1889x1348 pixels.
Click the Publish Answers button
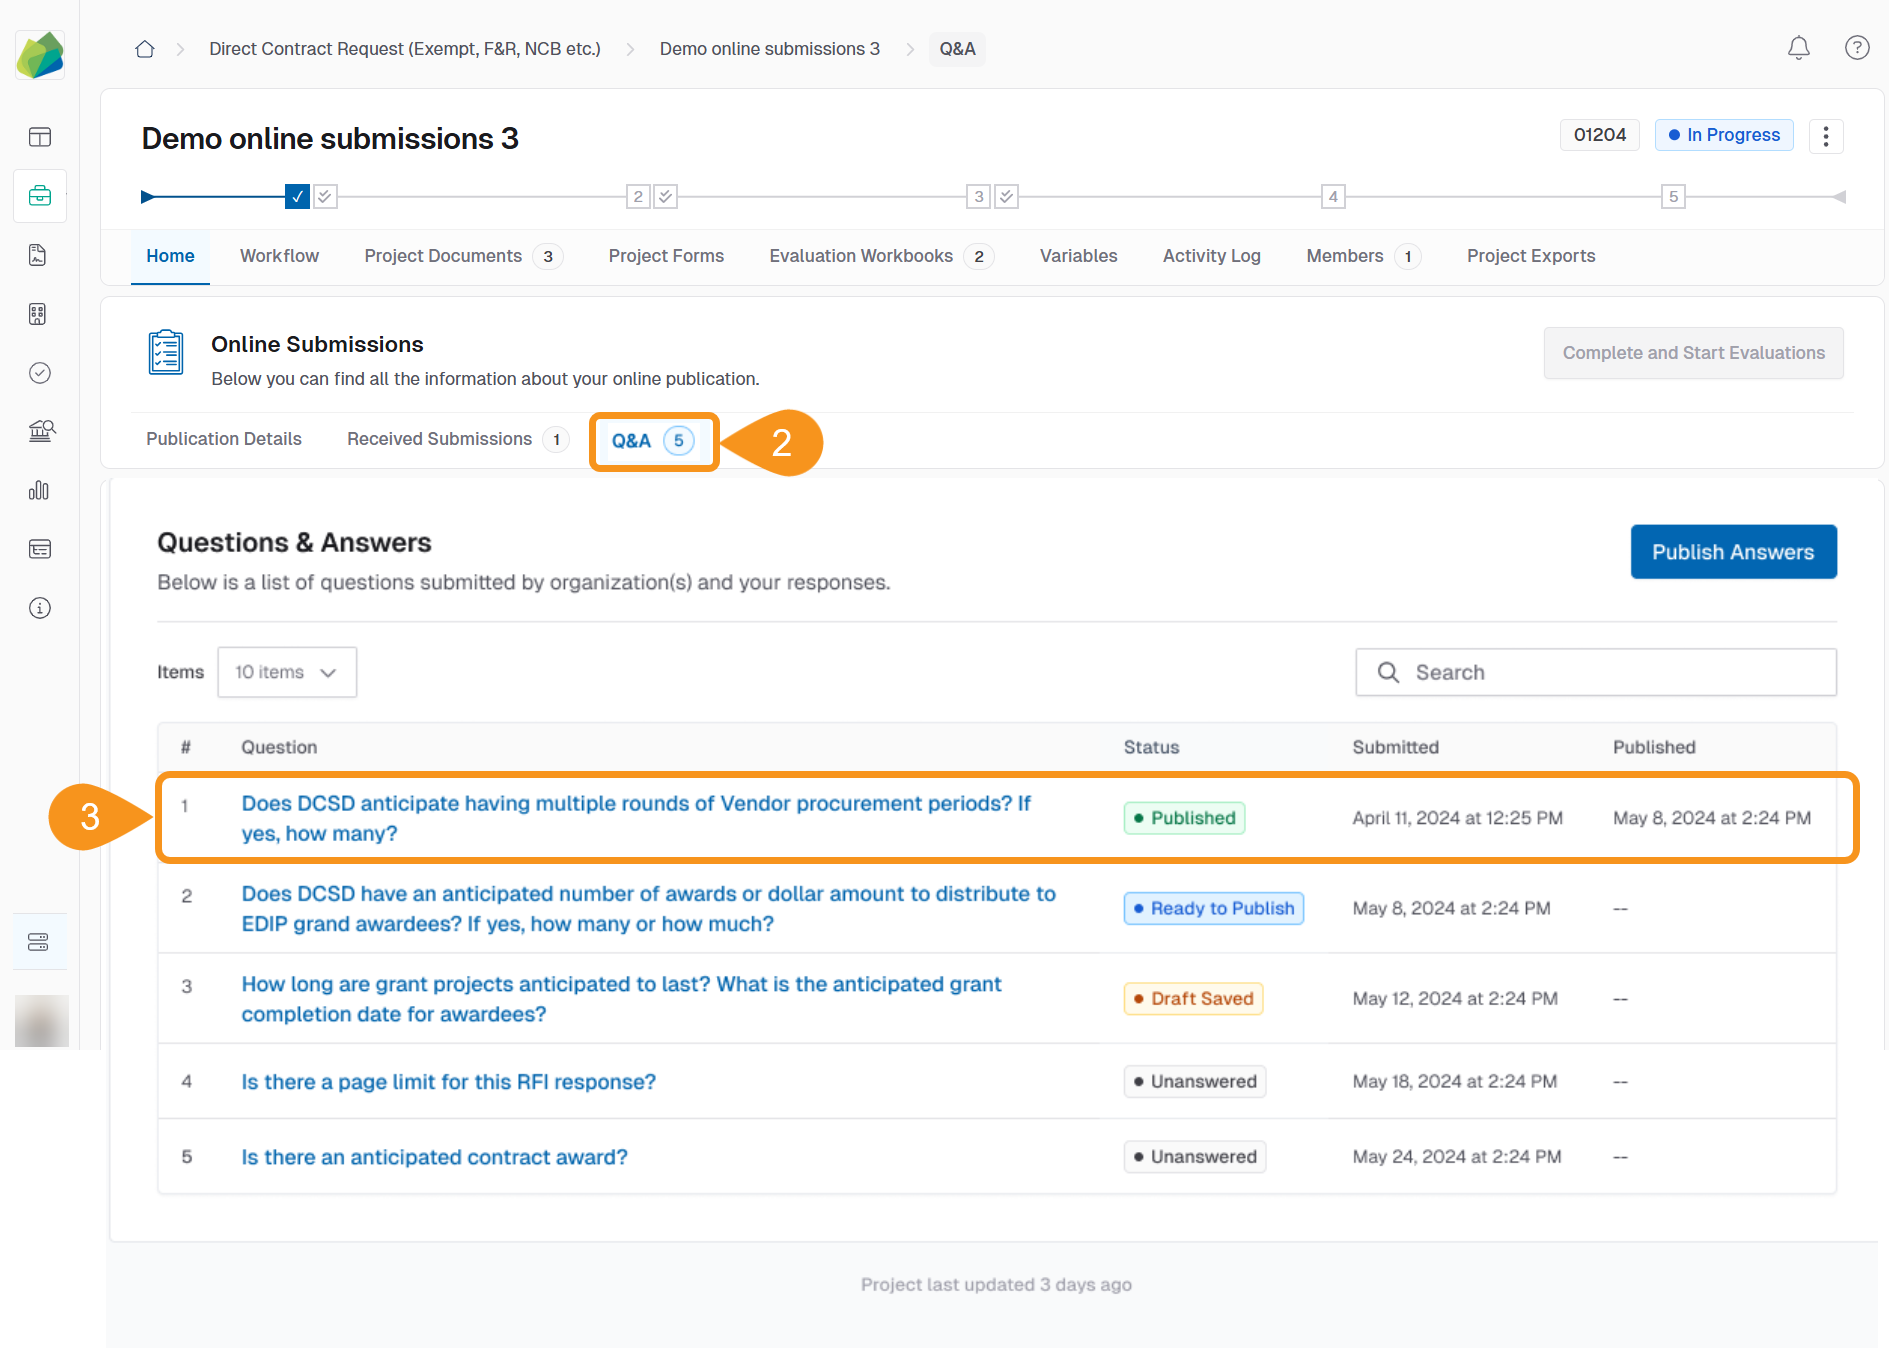pyautogui.click(x=1732, y=552)
